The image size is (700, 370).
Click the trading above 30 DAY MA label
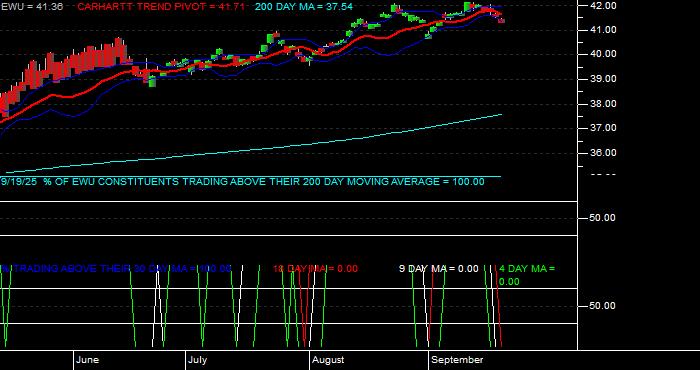pyautogui.click(x=116, y=268)
